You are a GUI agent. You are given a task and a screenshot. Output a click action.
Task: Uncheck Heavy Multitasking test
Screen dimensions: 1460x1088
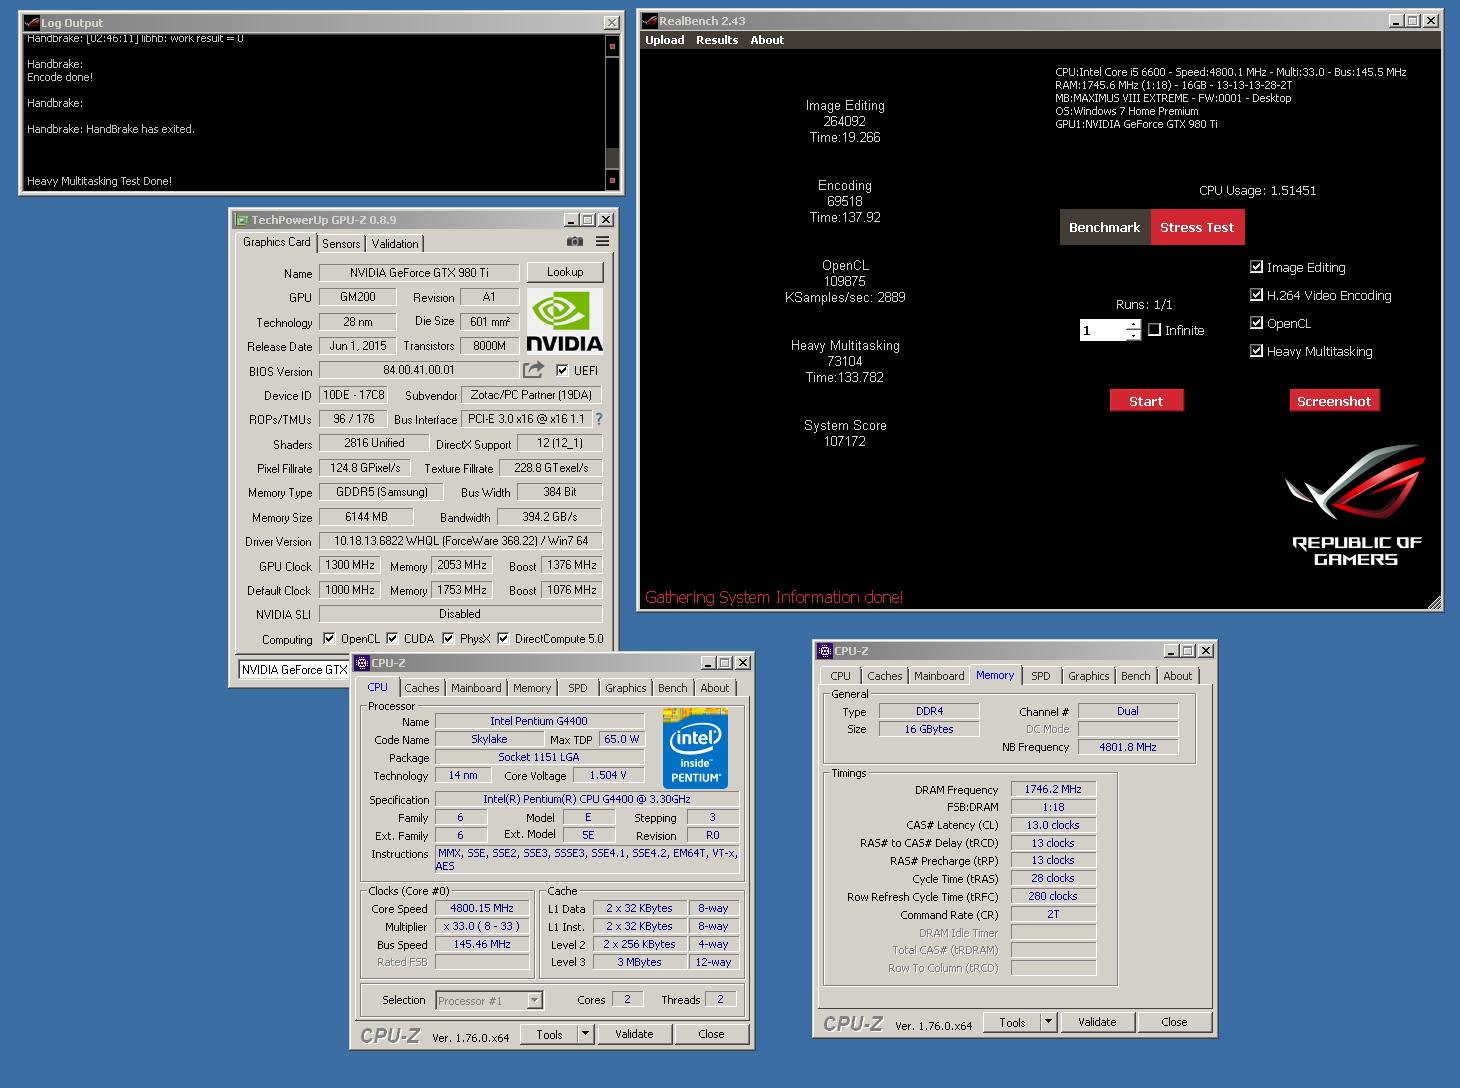[1256, 351]
